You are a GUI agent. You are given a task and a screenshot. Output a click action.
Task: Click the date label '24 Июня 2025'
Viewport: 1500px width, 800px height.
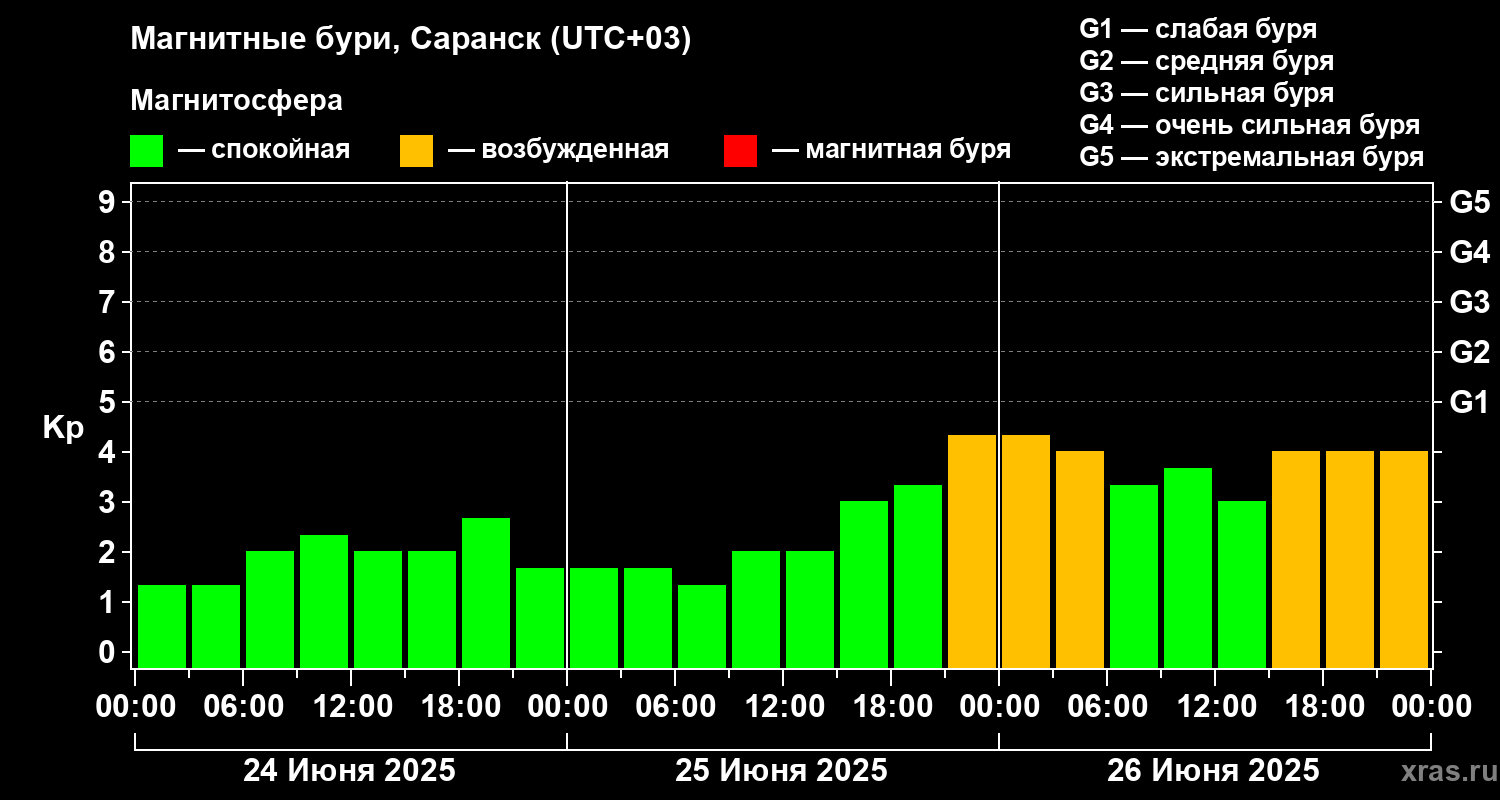click(x=350, y=771)
